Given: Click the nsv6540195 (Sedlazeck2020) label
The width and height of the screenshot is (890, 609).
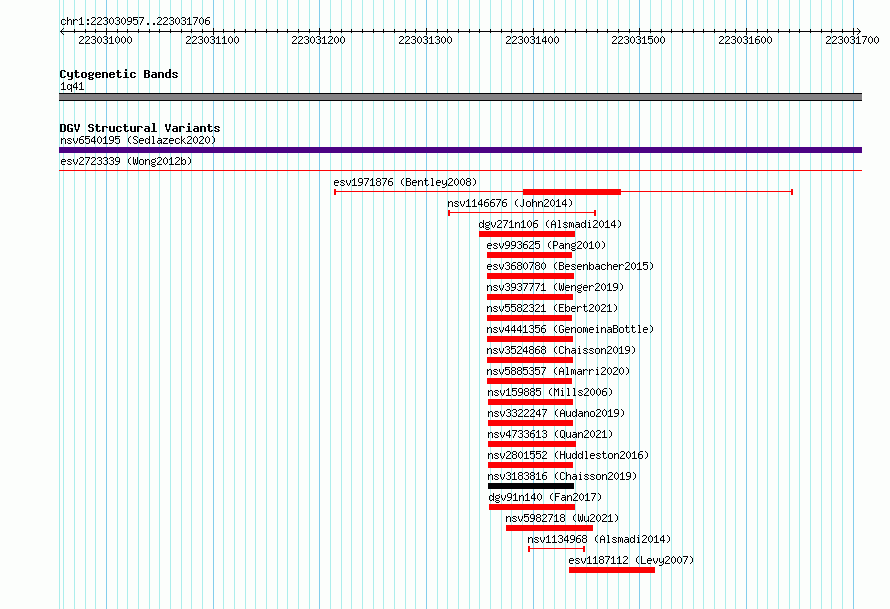Looking at the screenshot, I should point(138,140).
